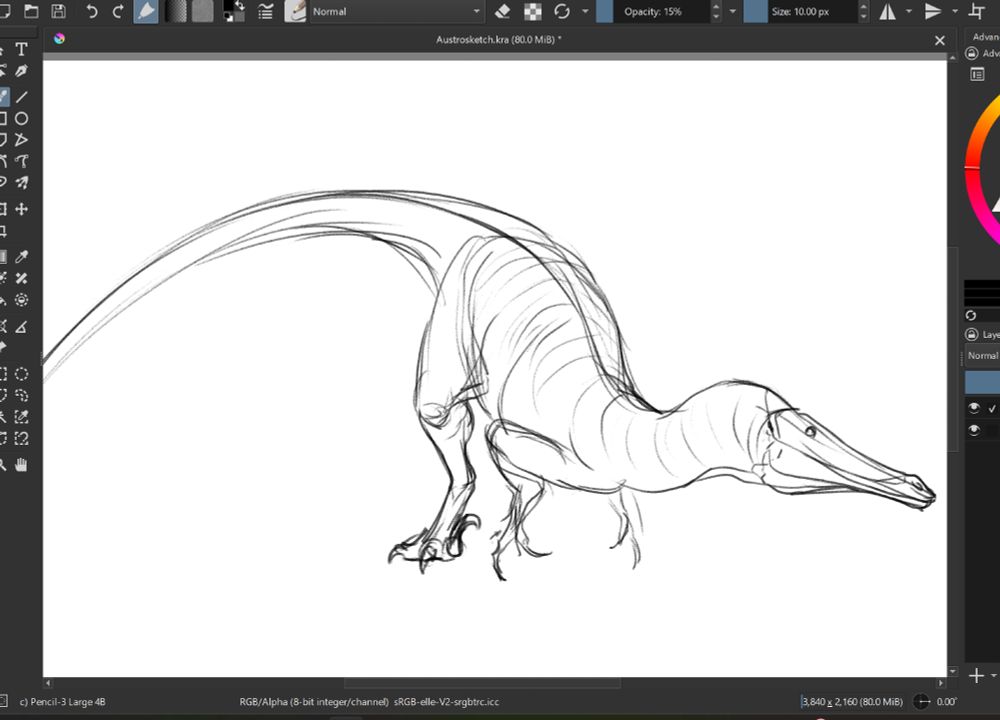Expand the add layer dropdown arrow
The image size is (1000, 720).
click(994, 675)
